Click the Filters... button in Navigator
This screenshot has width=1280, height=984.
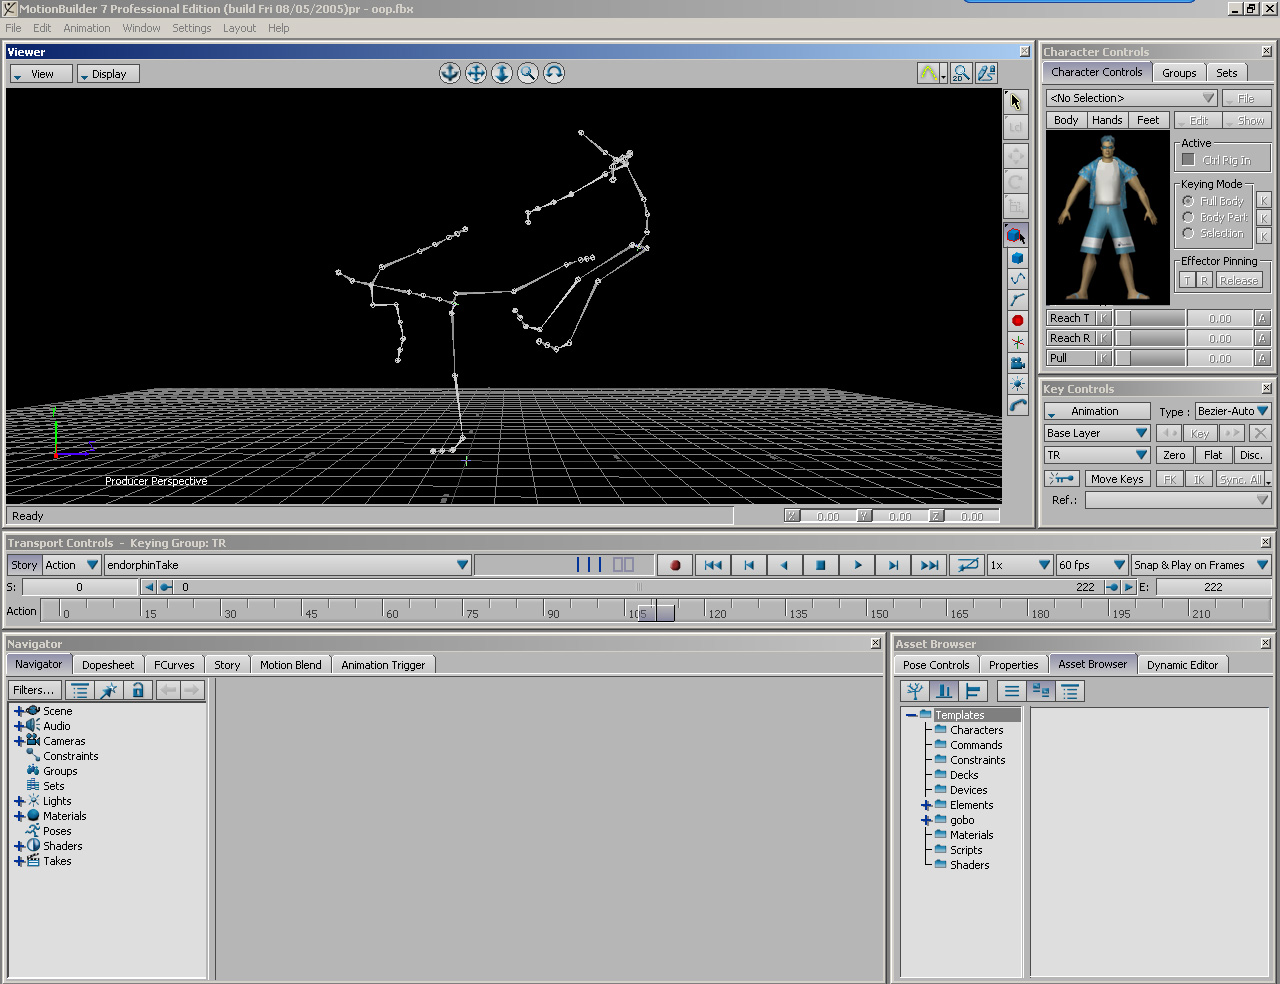pos(34,690)
